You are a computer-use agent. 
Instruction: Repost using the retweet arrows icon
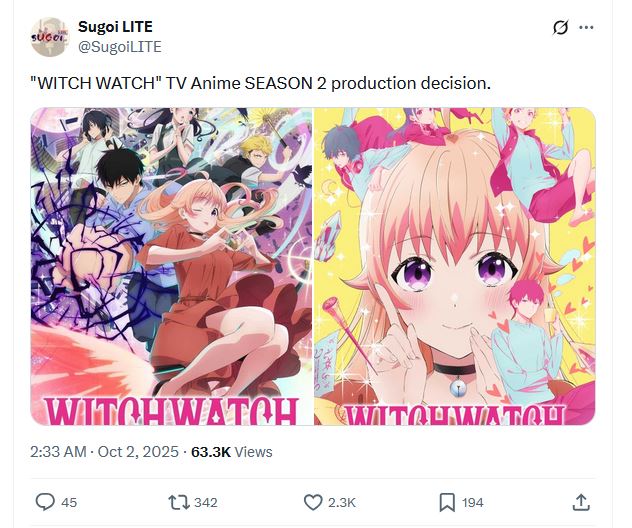click(178, 502)
